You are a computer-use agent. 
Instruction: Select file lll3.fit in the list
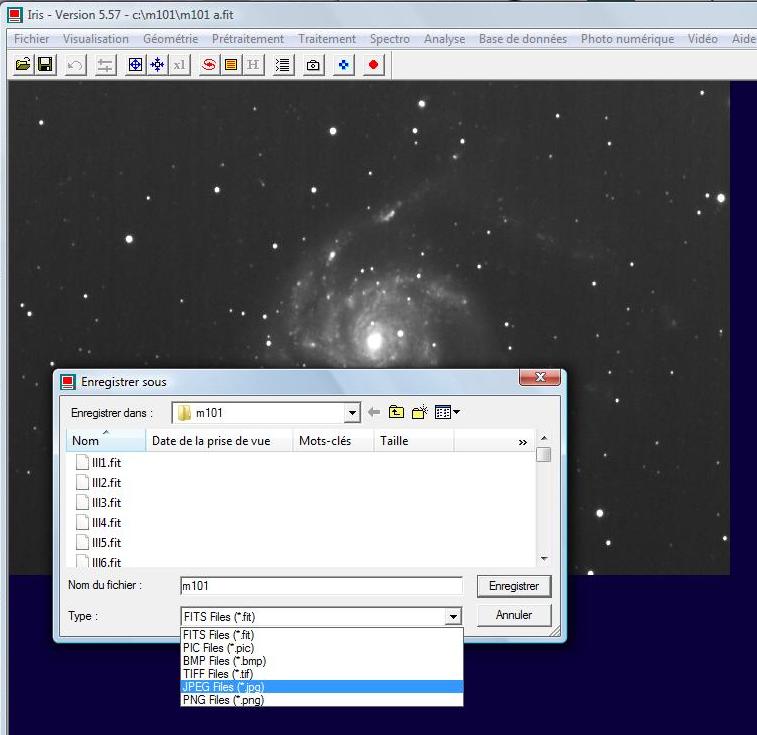pos(98,503)
